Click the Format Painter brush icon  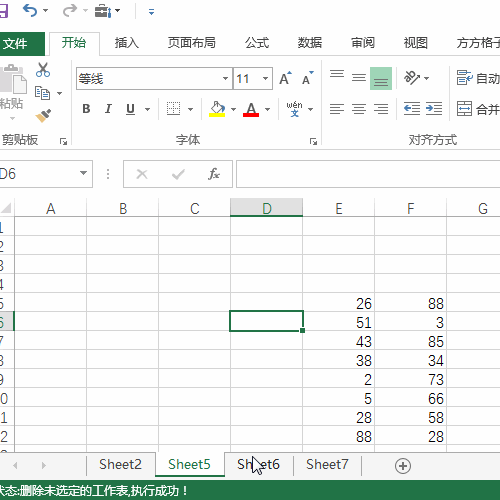43,116
